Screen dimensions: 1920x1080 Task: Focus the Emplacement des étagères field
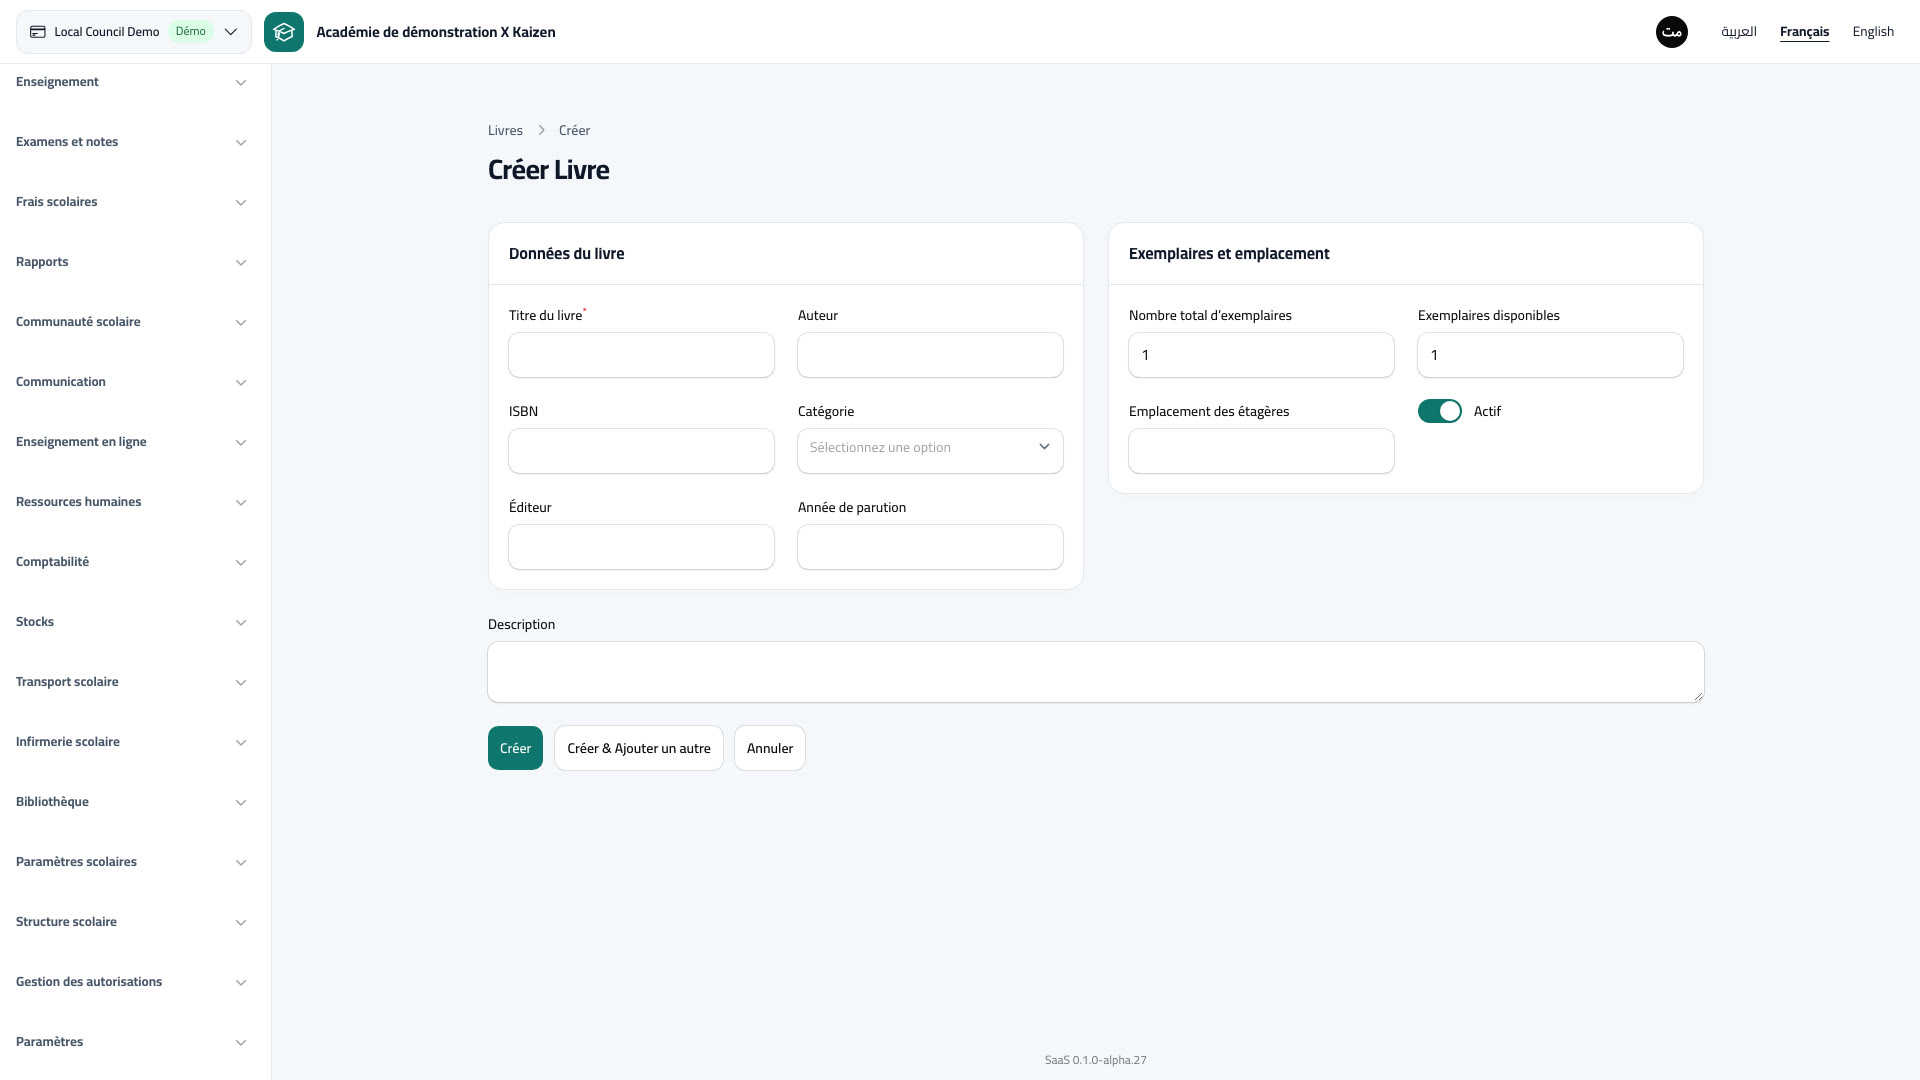coord(1261,451)
